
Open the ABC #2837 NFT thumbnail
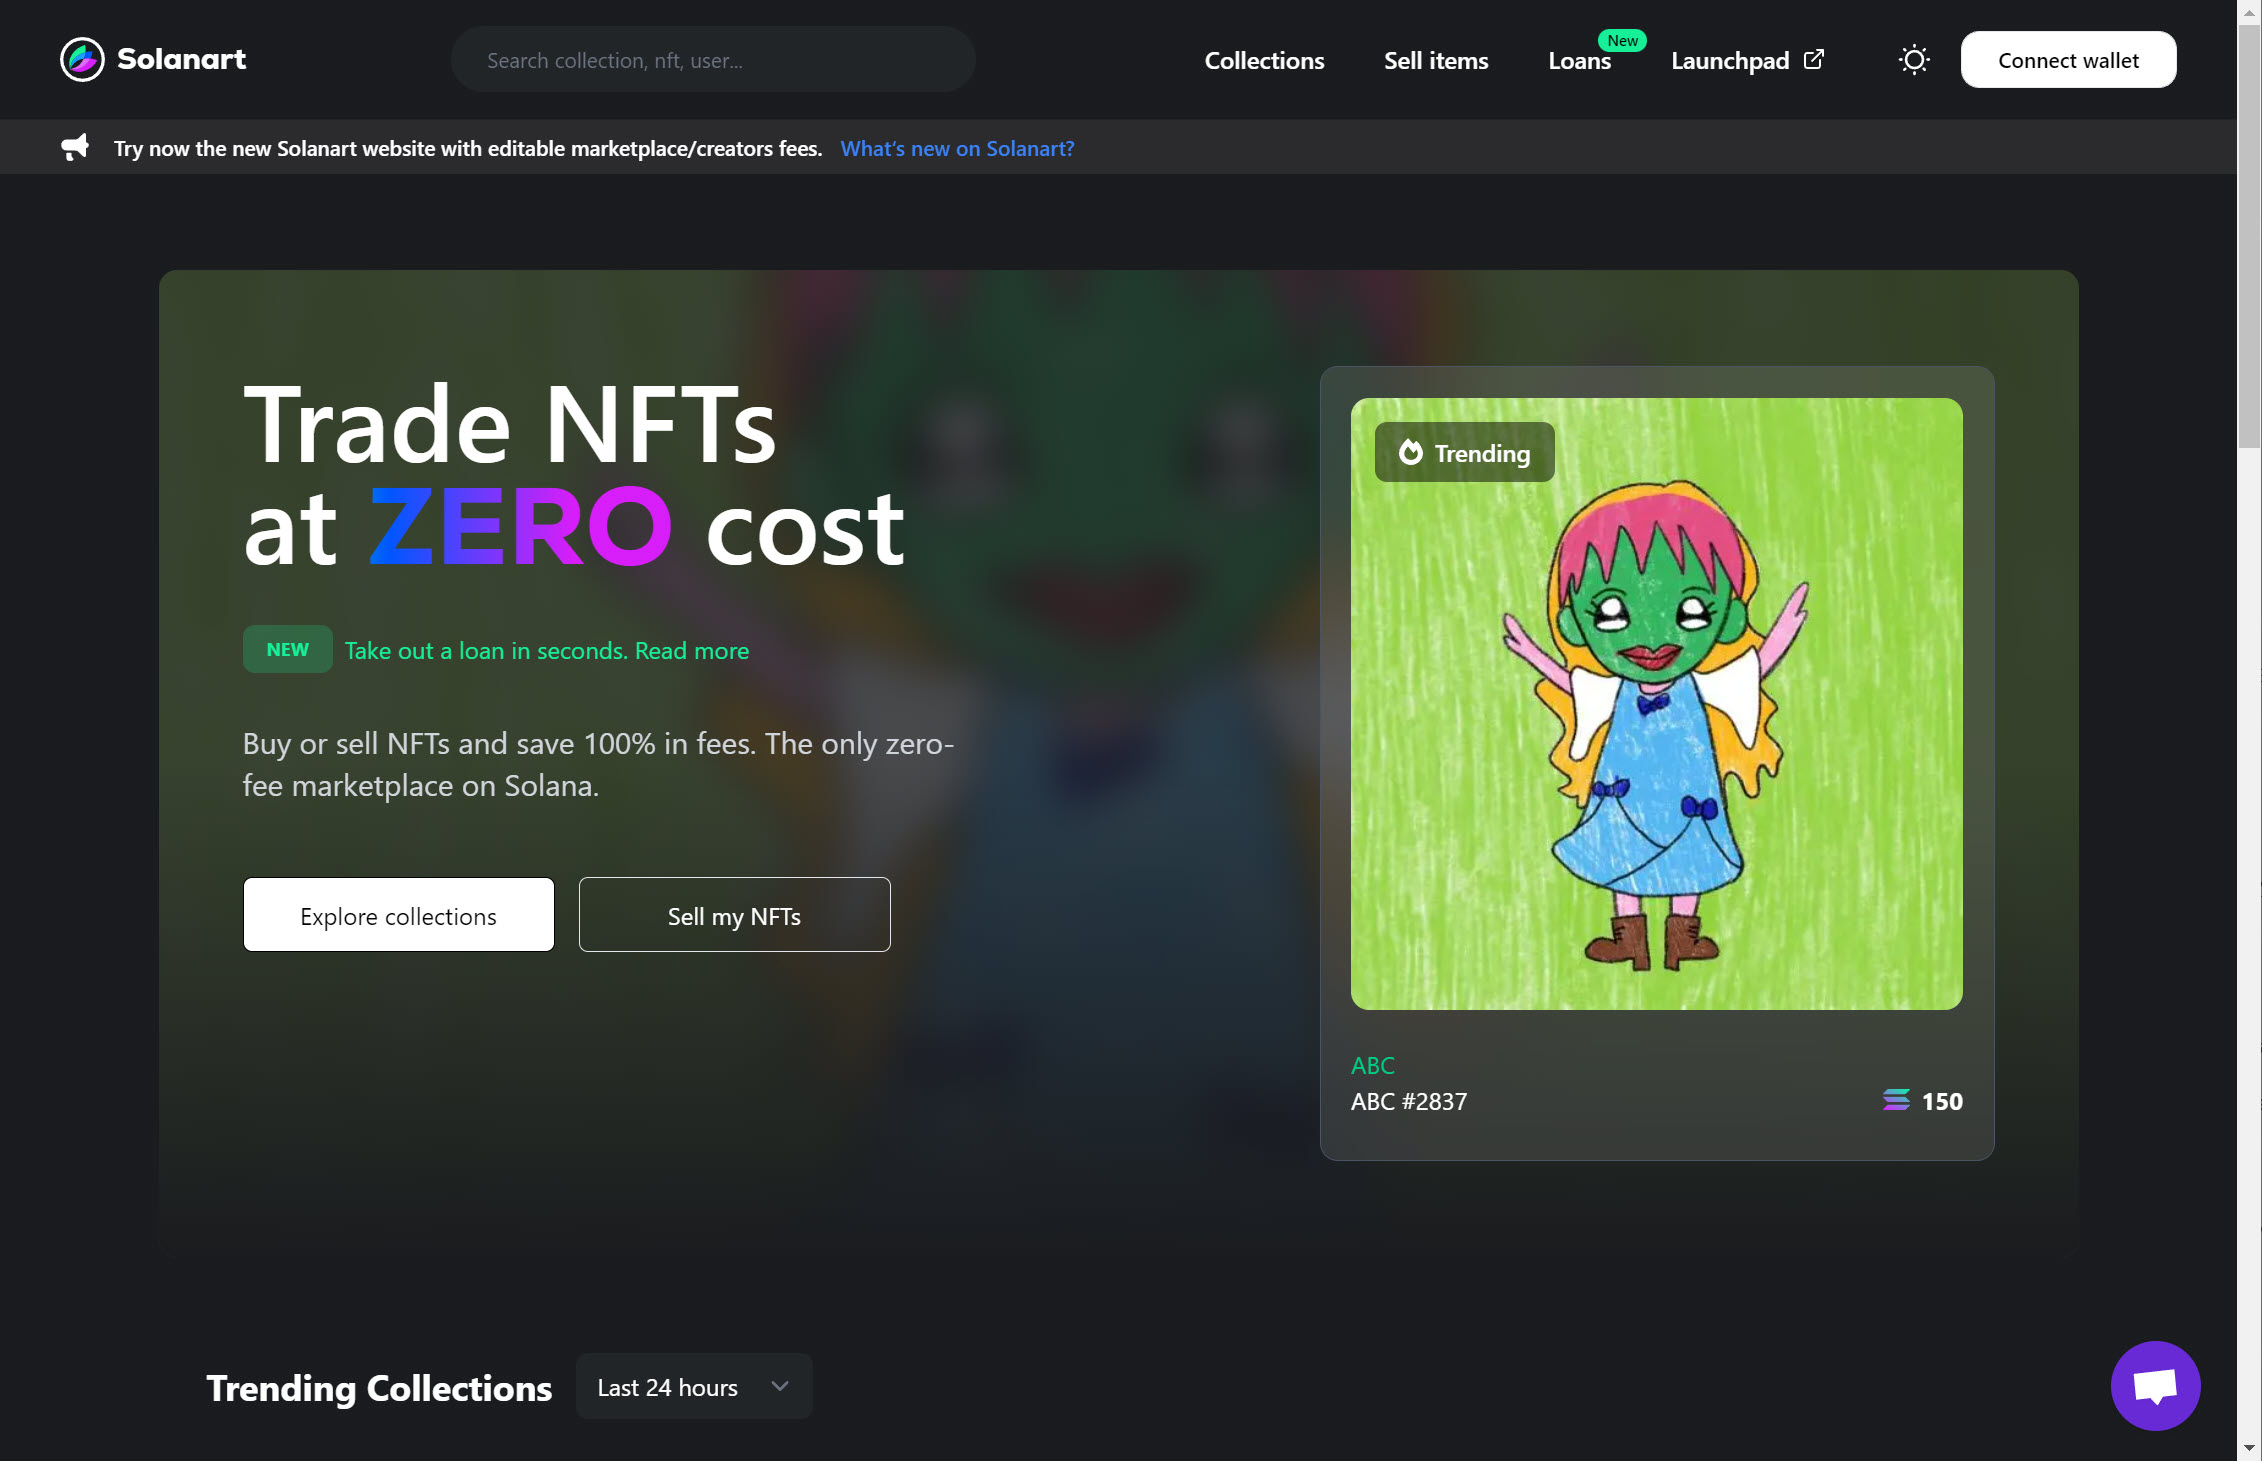tap(1656, 703)
